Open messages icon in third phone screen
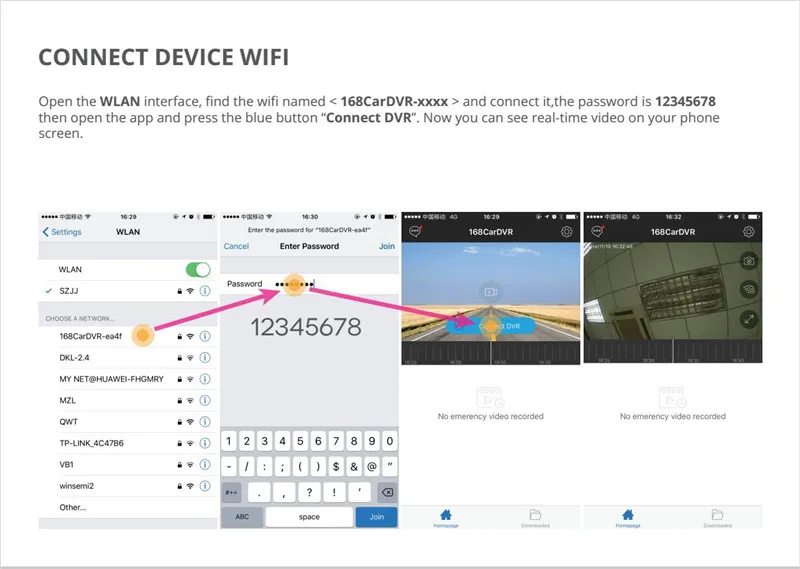800x569 pixels. point(415,232)
